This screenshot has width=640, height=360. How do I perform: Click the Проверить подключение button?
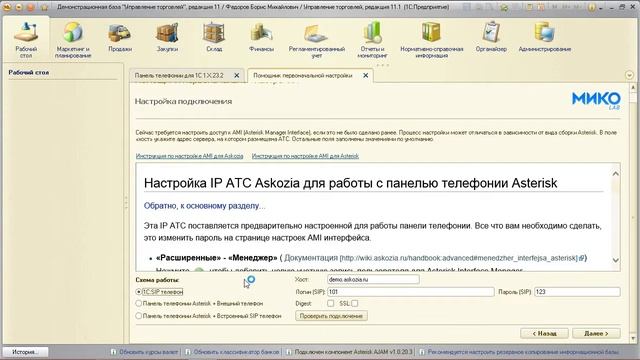pyautogui.click(x=331, y=316)
